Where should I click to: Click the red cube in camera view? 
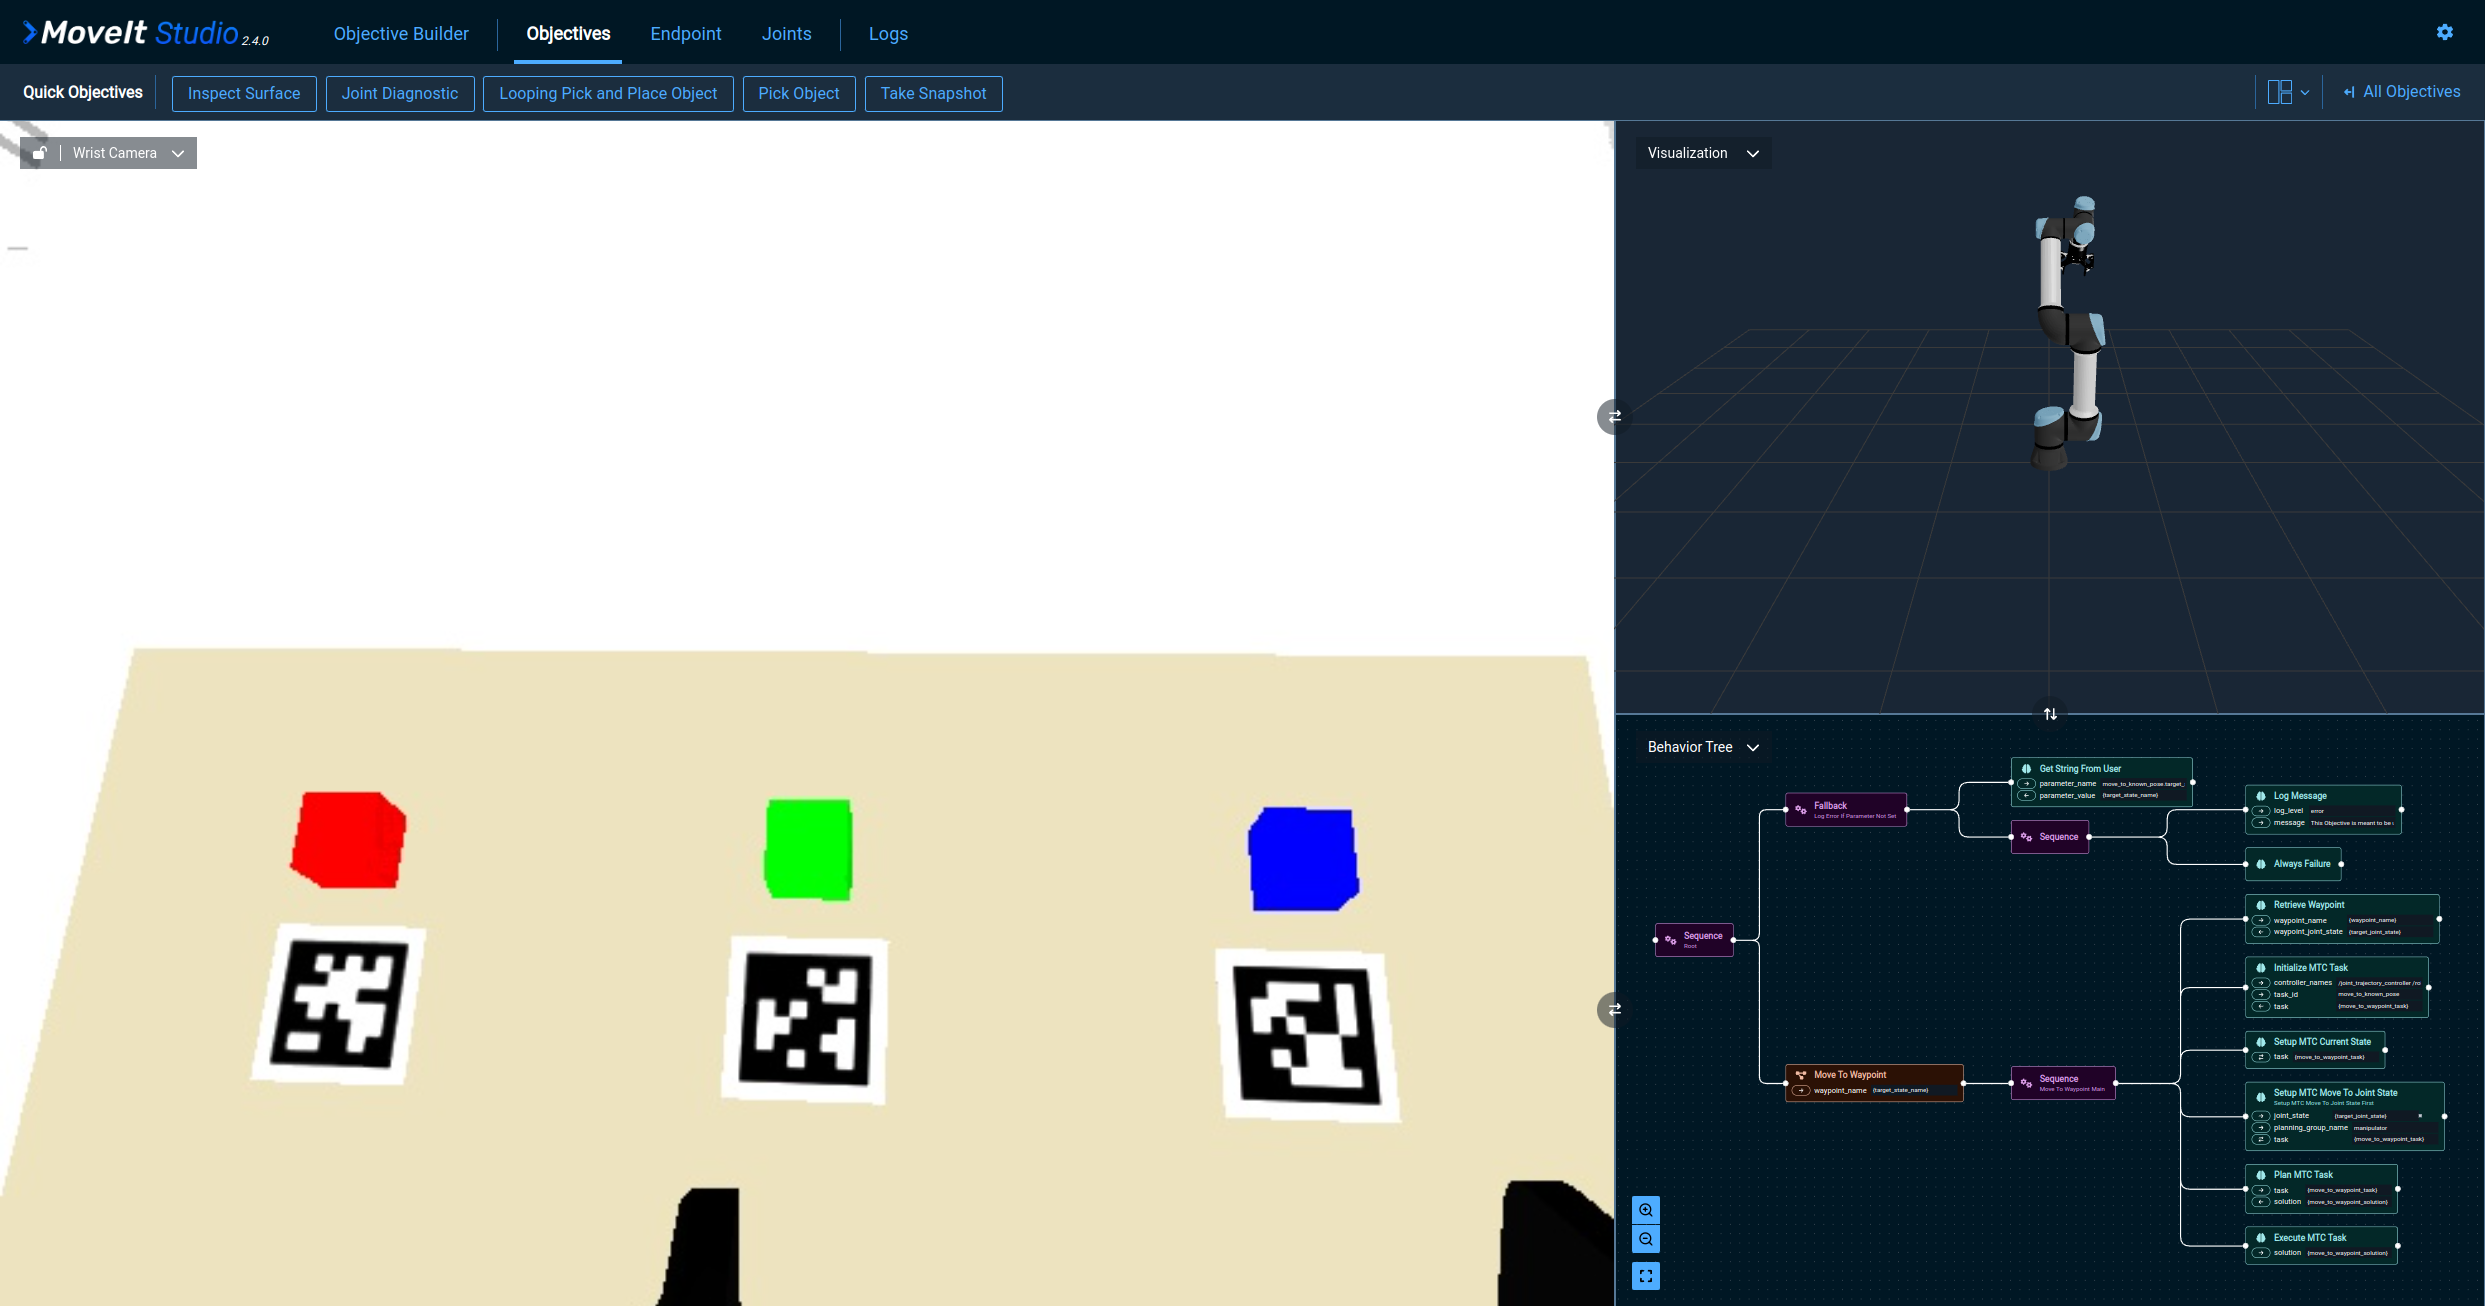pyautogui.click(x=348, y=840)
